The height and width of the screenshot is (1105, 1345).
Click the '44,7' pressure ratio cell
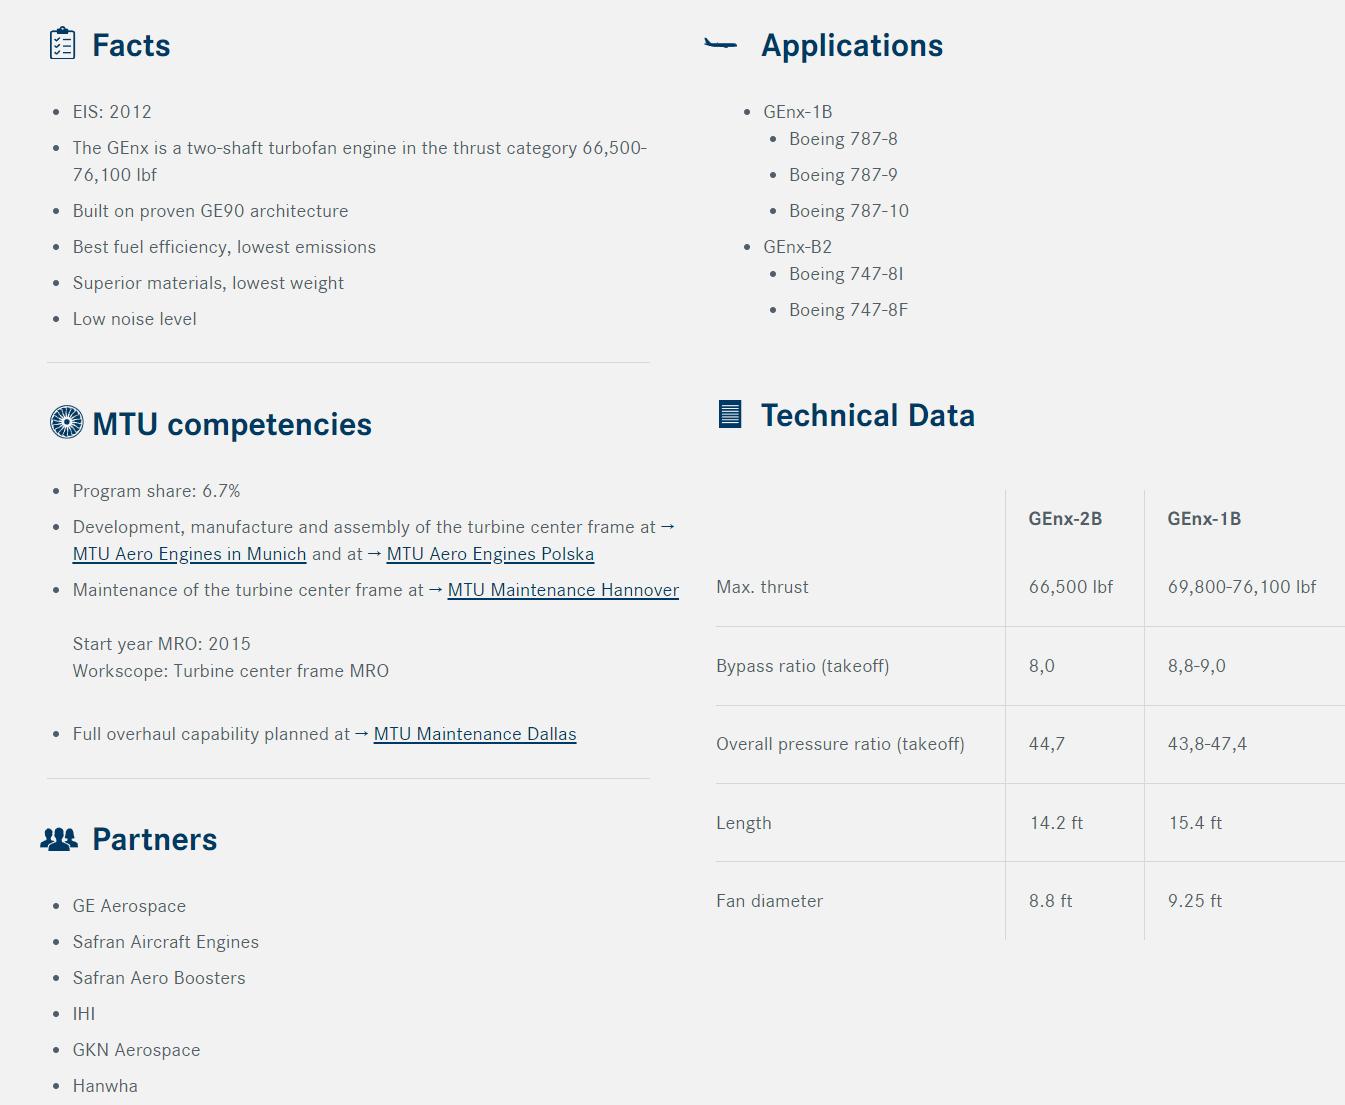1047,744
